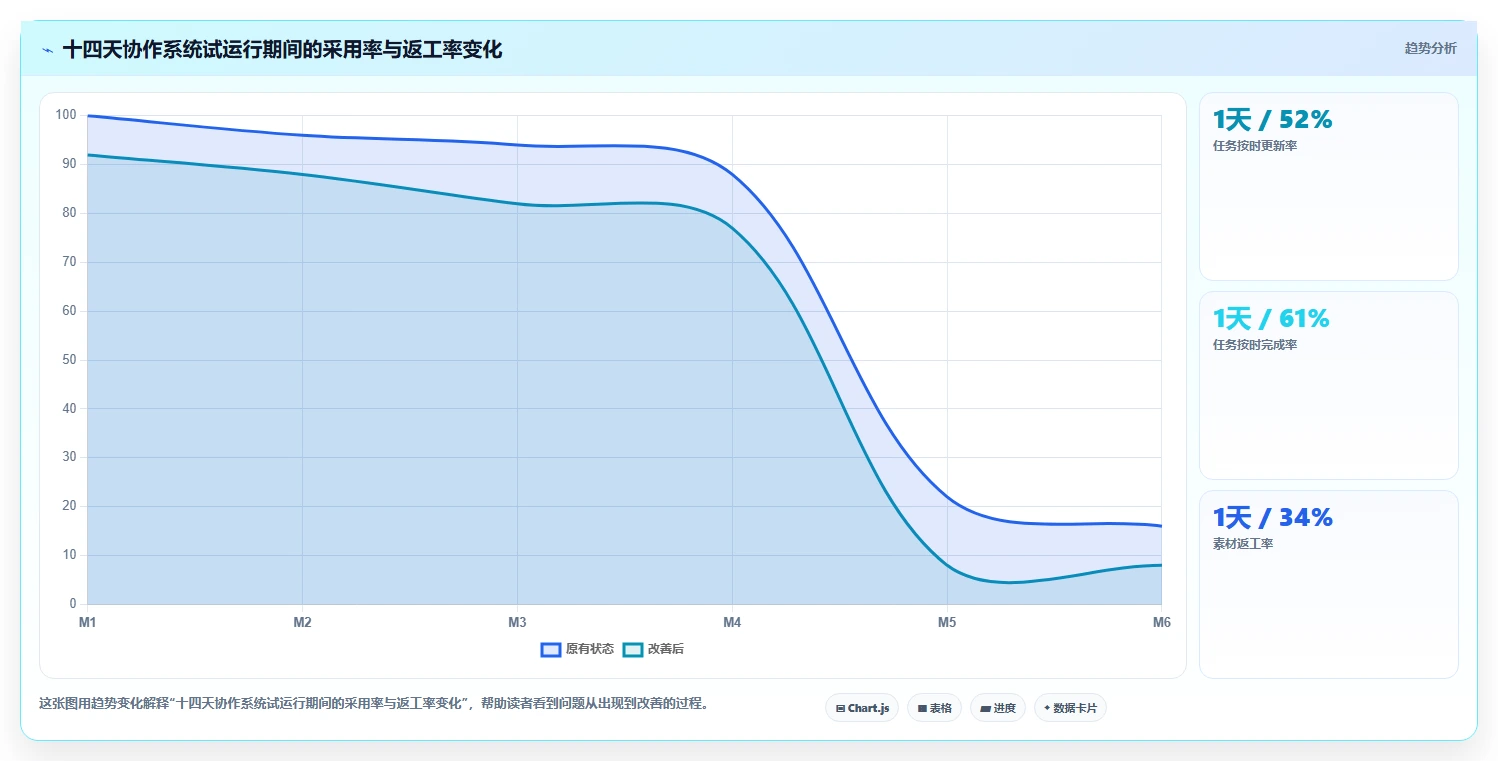
Task: Click the 原有状态 legend label
Action: click(590, 649)
